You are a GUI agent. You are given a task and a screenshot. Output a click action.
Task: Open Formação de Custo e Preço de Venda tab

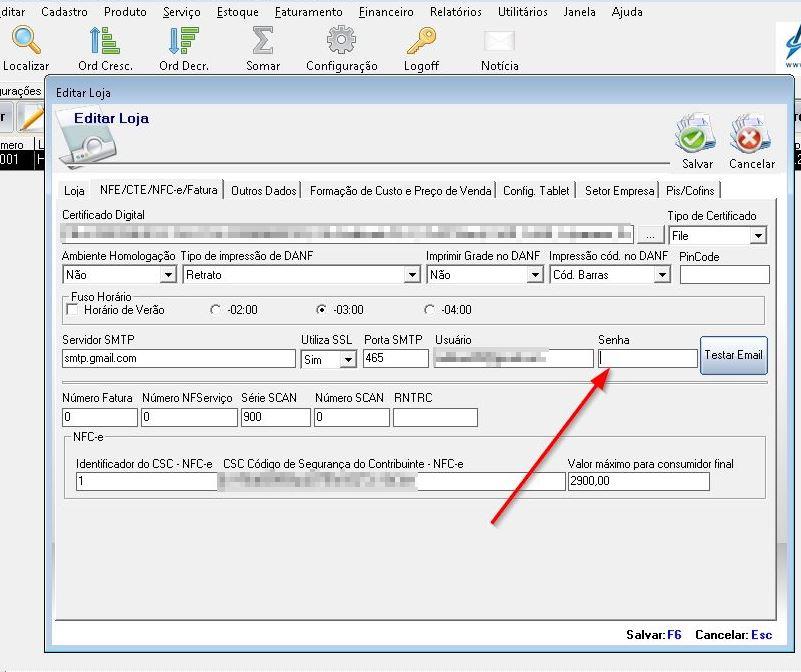point(400,191)
